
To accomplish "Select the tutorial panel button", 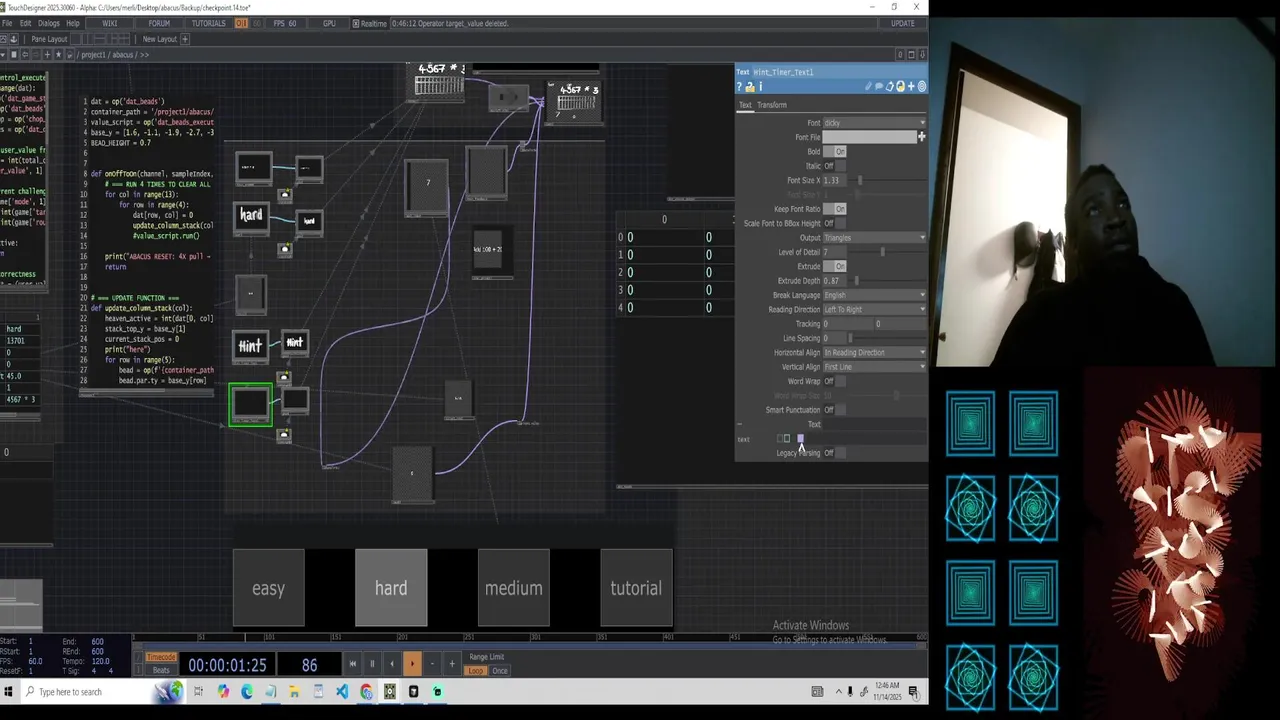I will point(636,588).
